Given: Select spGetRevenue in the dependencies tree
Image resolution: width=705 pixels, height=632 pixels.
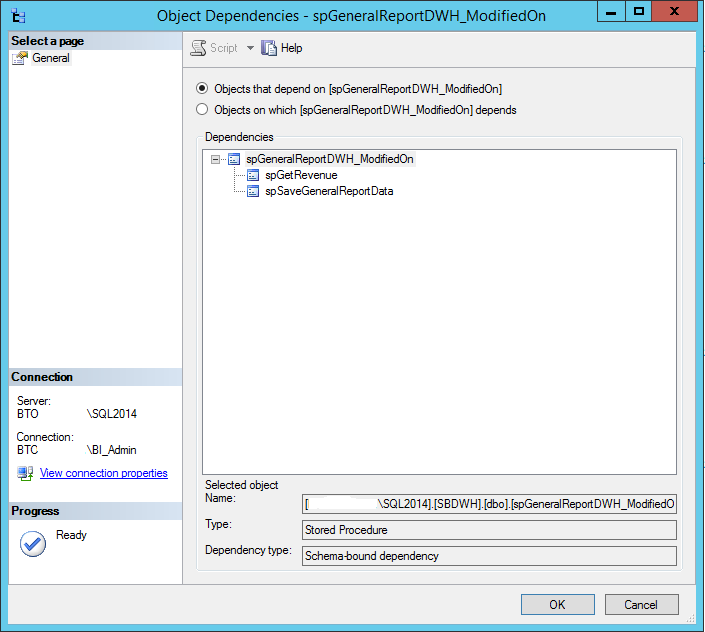Looking at the screenshot, I should coord(301,175).
